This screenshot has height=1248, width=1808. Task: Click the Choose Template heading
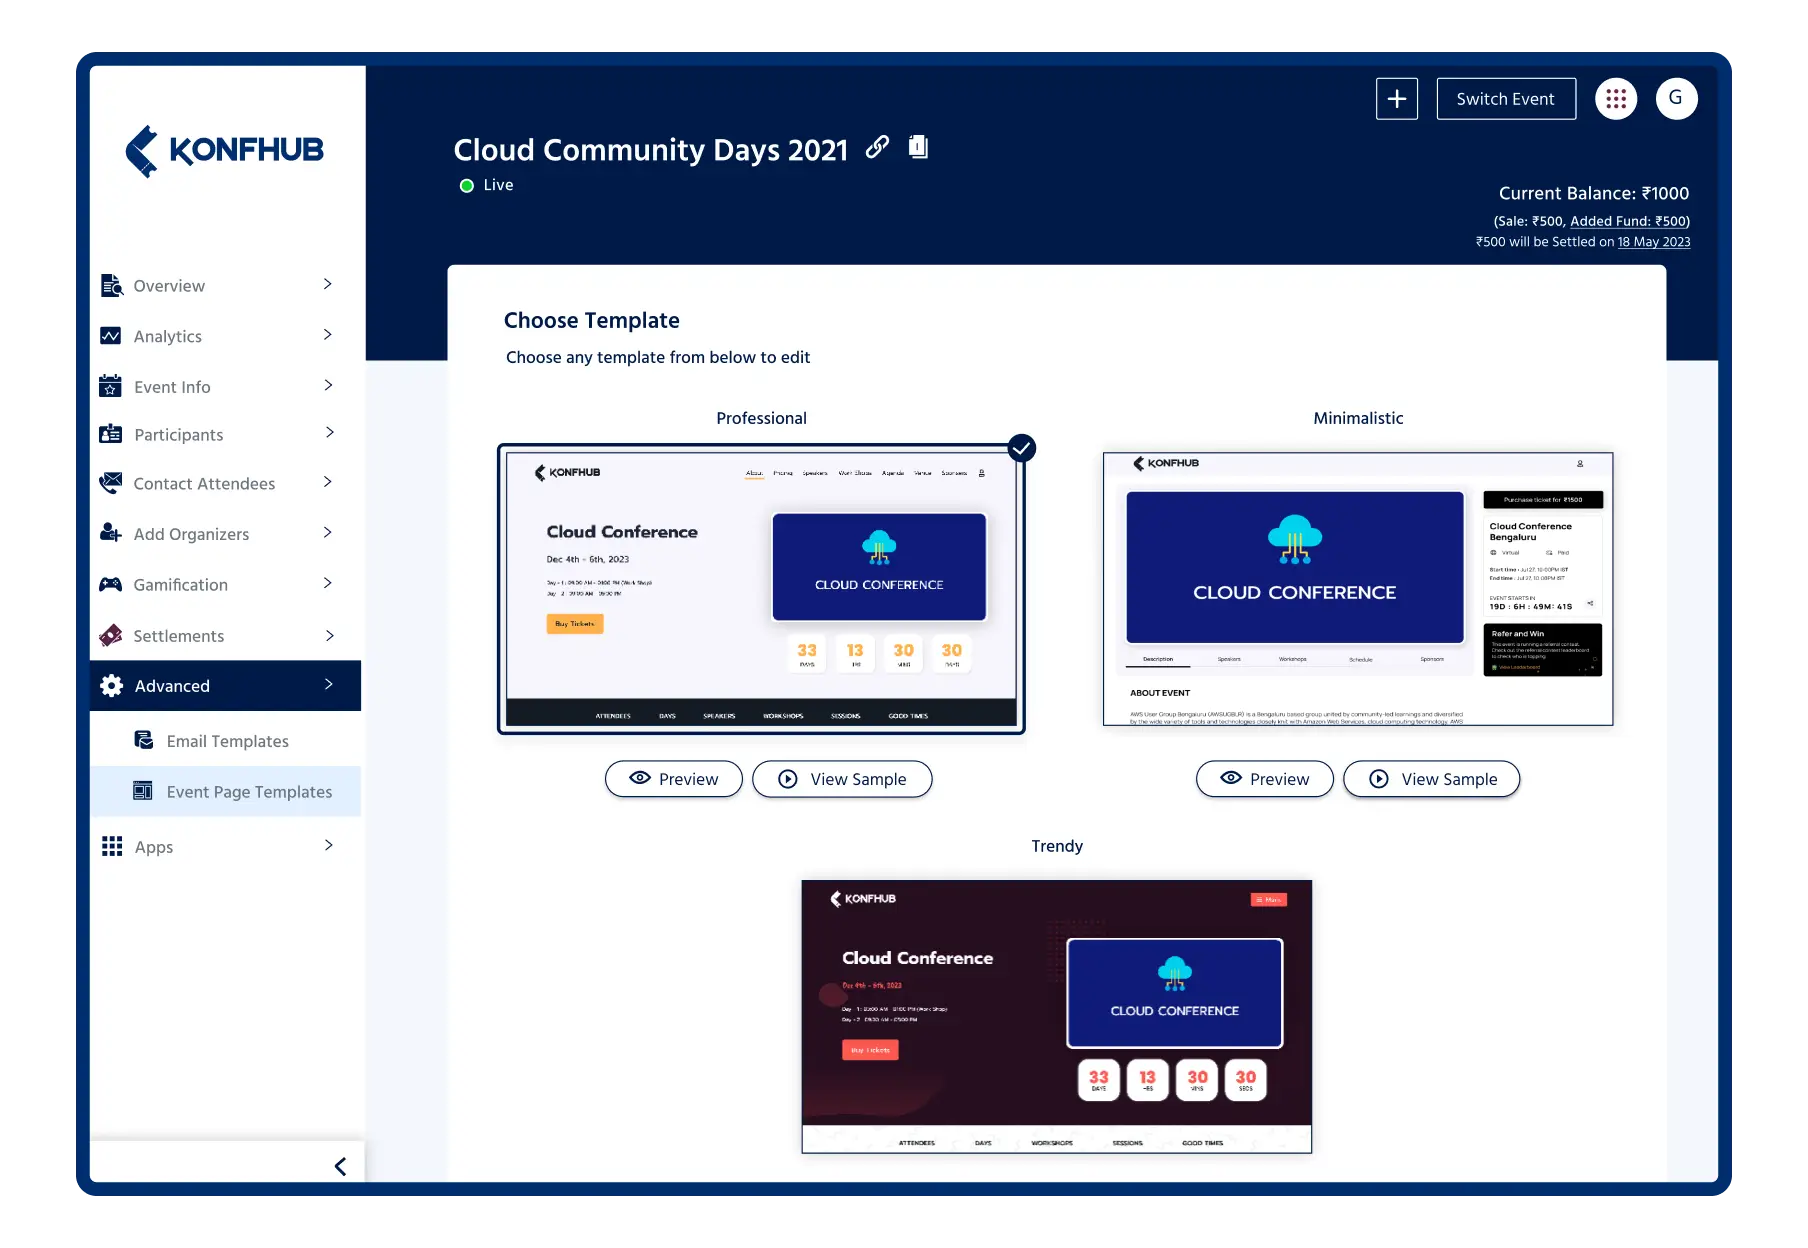click(x=592, y=320)
